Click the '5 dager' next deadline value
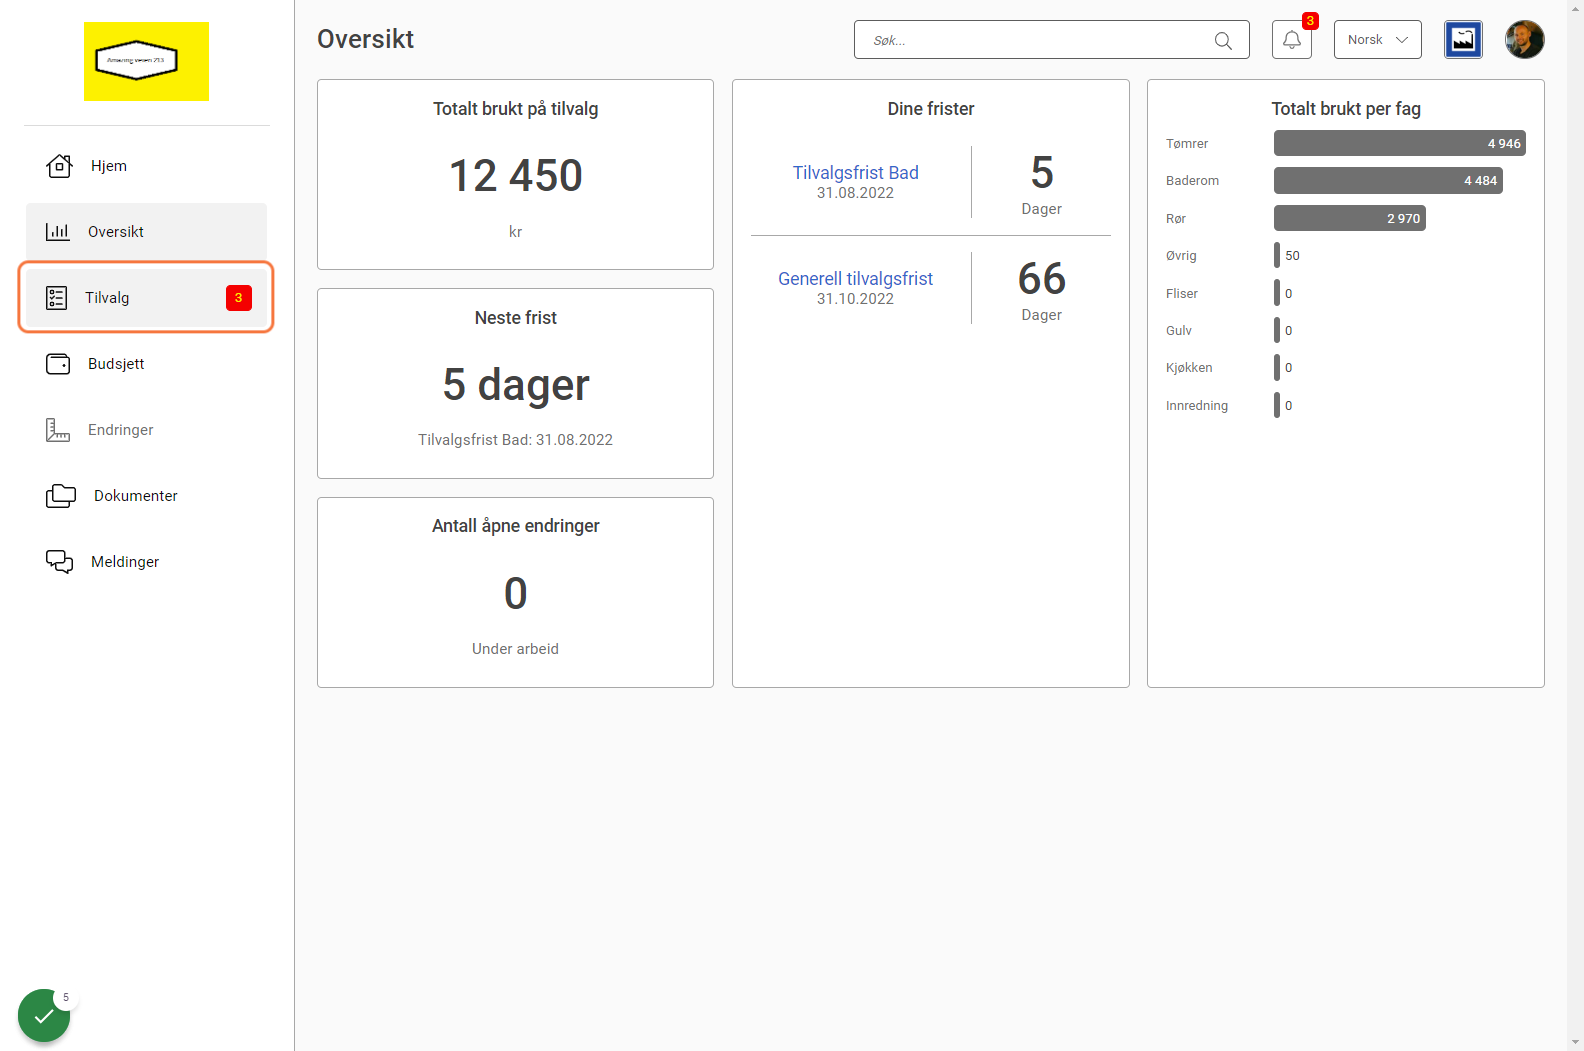The height and width of the screenshot is (1051, 1584). pos(516,385)
